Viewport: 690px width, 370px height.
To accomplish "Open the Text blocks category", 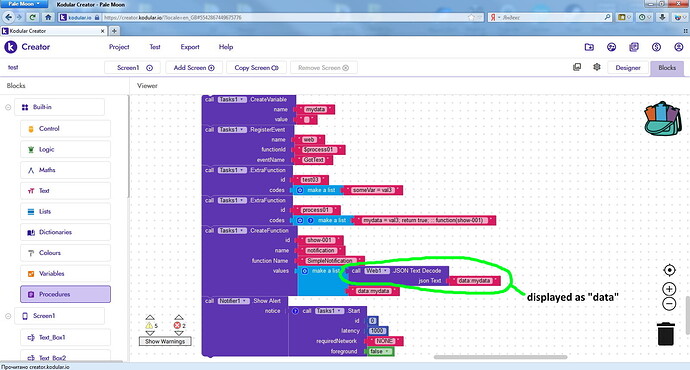I will (65, 190).
